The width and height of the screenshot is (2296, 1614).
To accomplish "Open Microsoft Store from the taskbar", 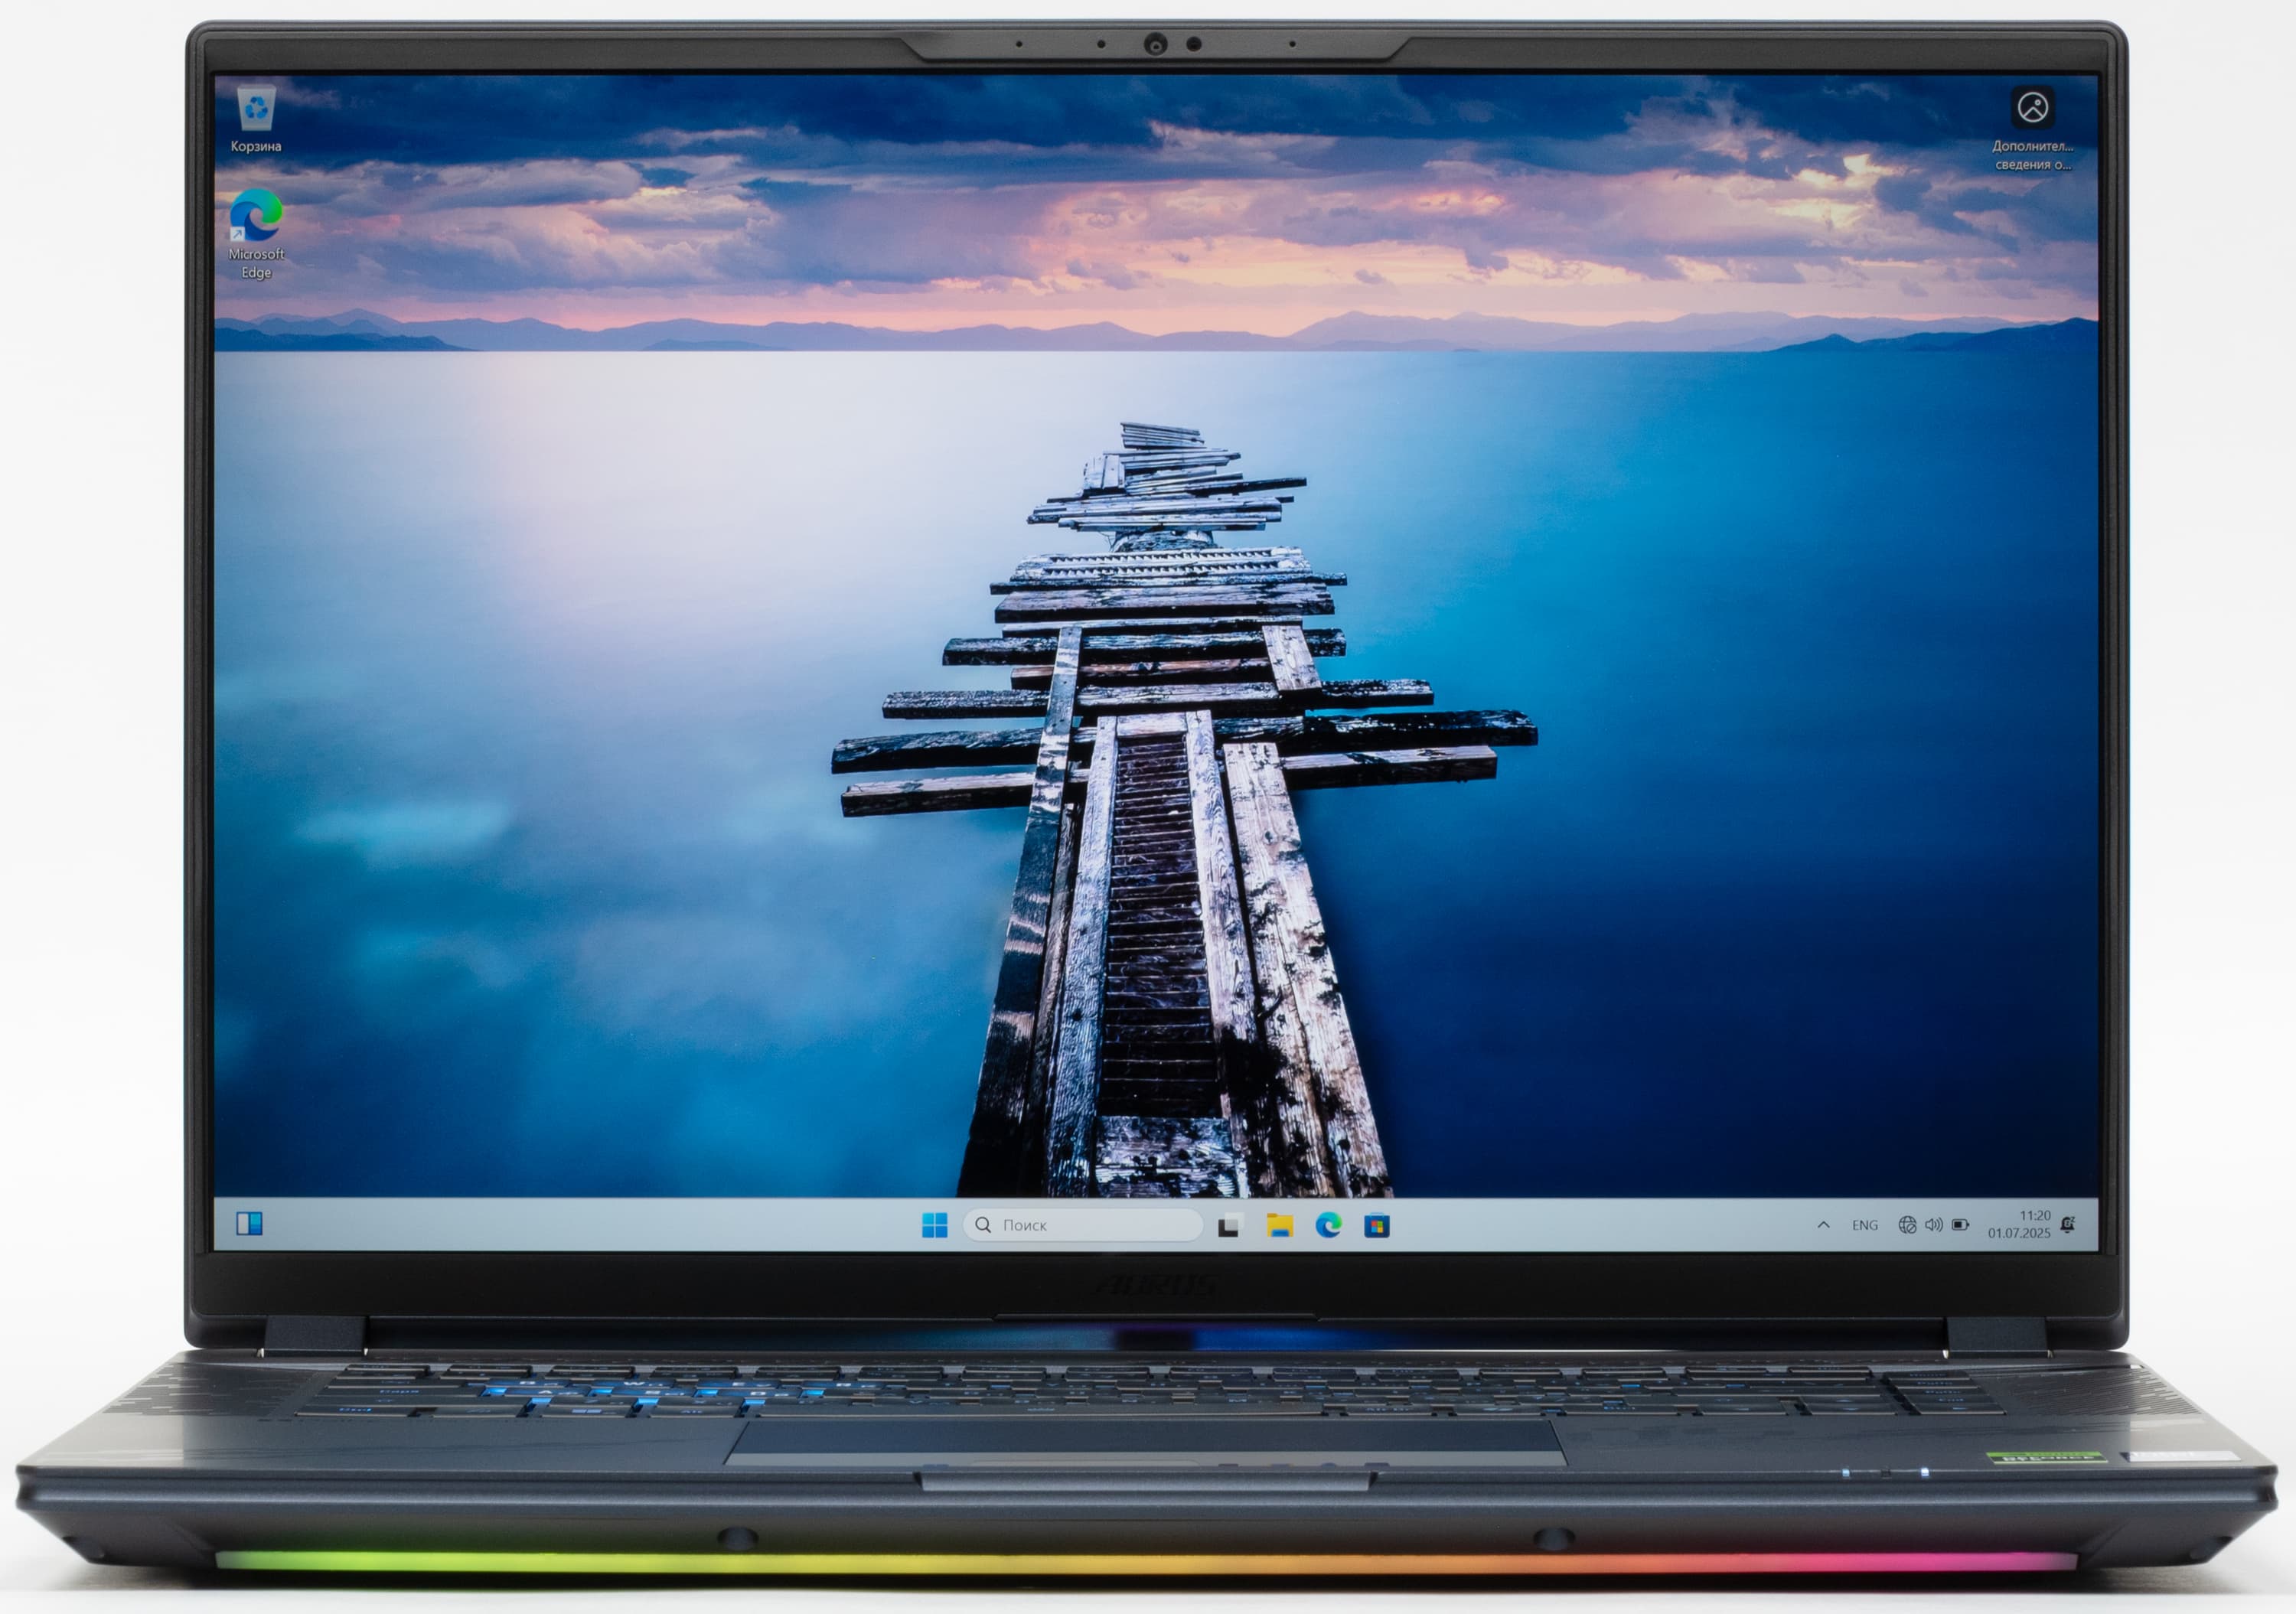I will 1376,1225.
